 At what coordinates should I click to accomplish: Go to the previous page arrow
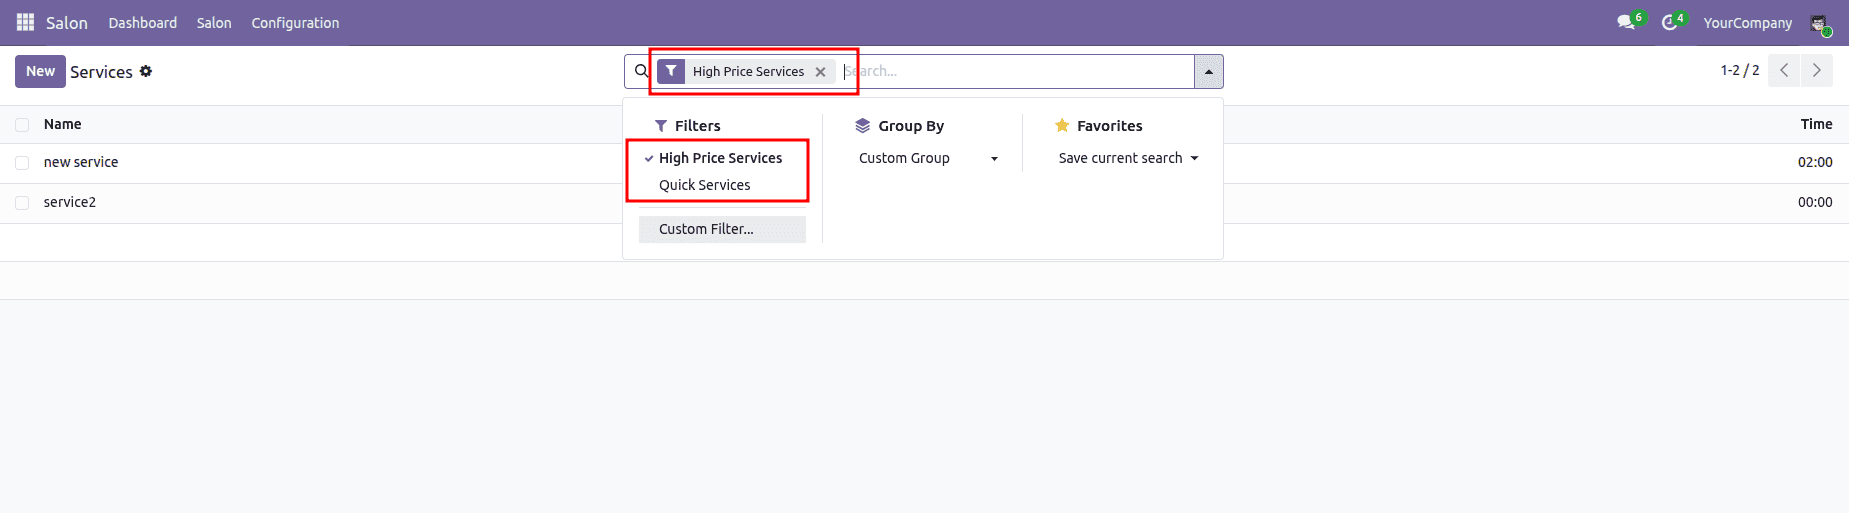pos(1784,71)
